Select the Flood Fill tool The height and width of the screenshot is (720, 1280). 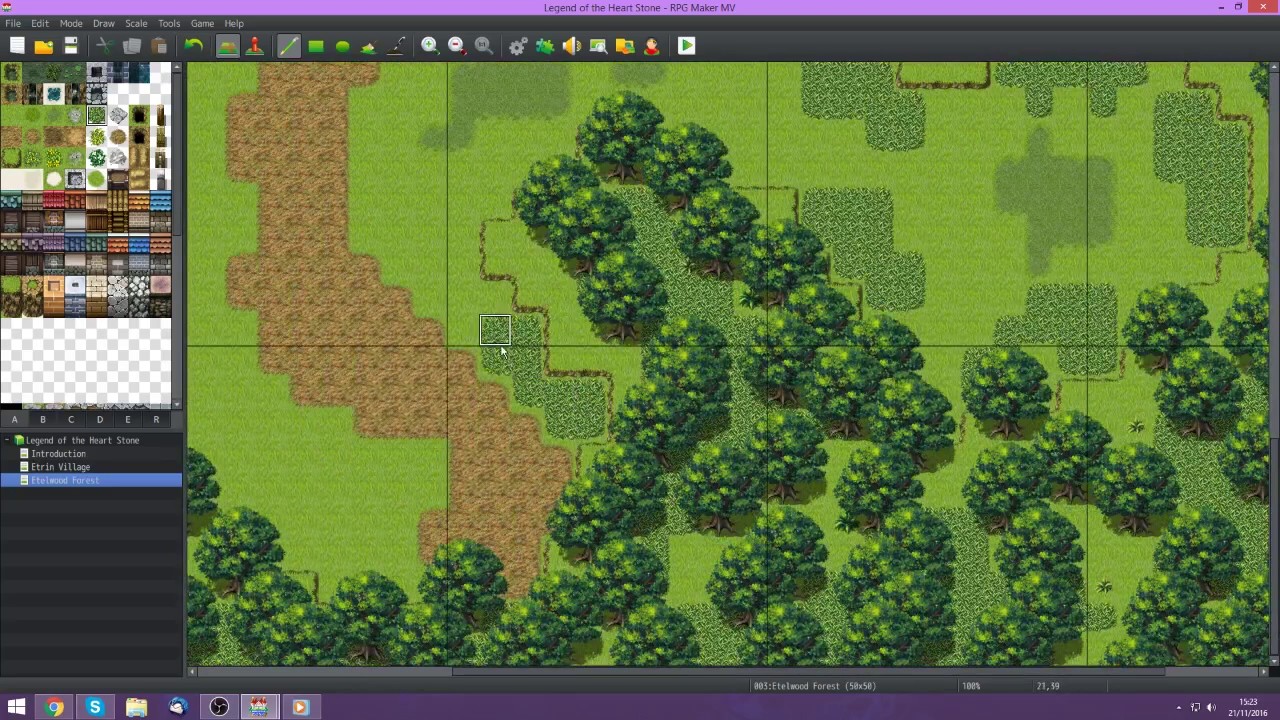tap(369, 46)
